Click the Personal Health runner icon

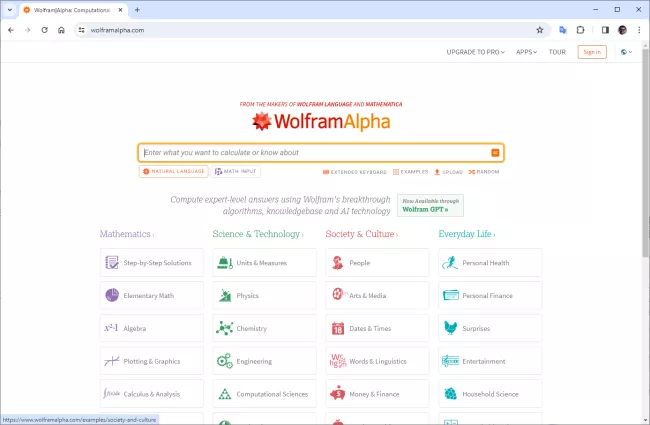pyautogui.click(x=451, y=263)
